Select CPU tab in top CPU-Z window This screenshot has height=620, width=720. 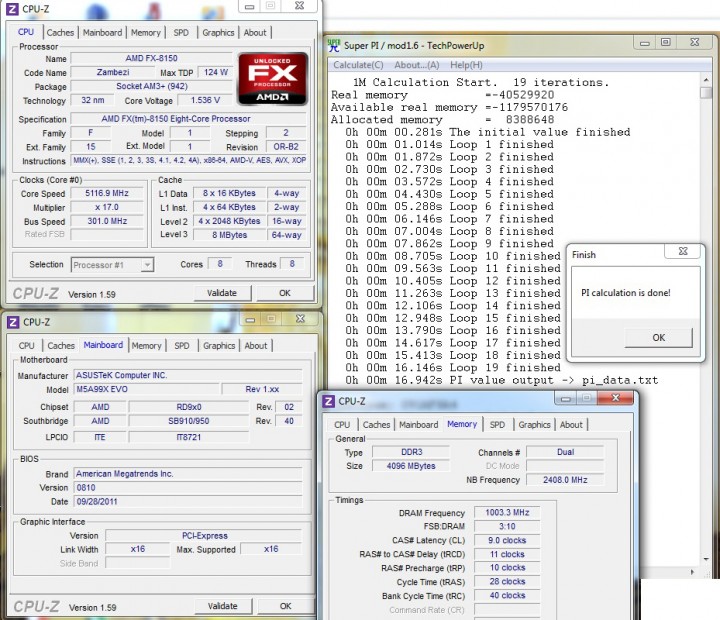pyautogui.click(x=26, y=32)
